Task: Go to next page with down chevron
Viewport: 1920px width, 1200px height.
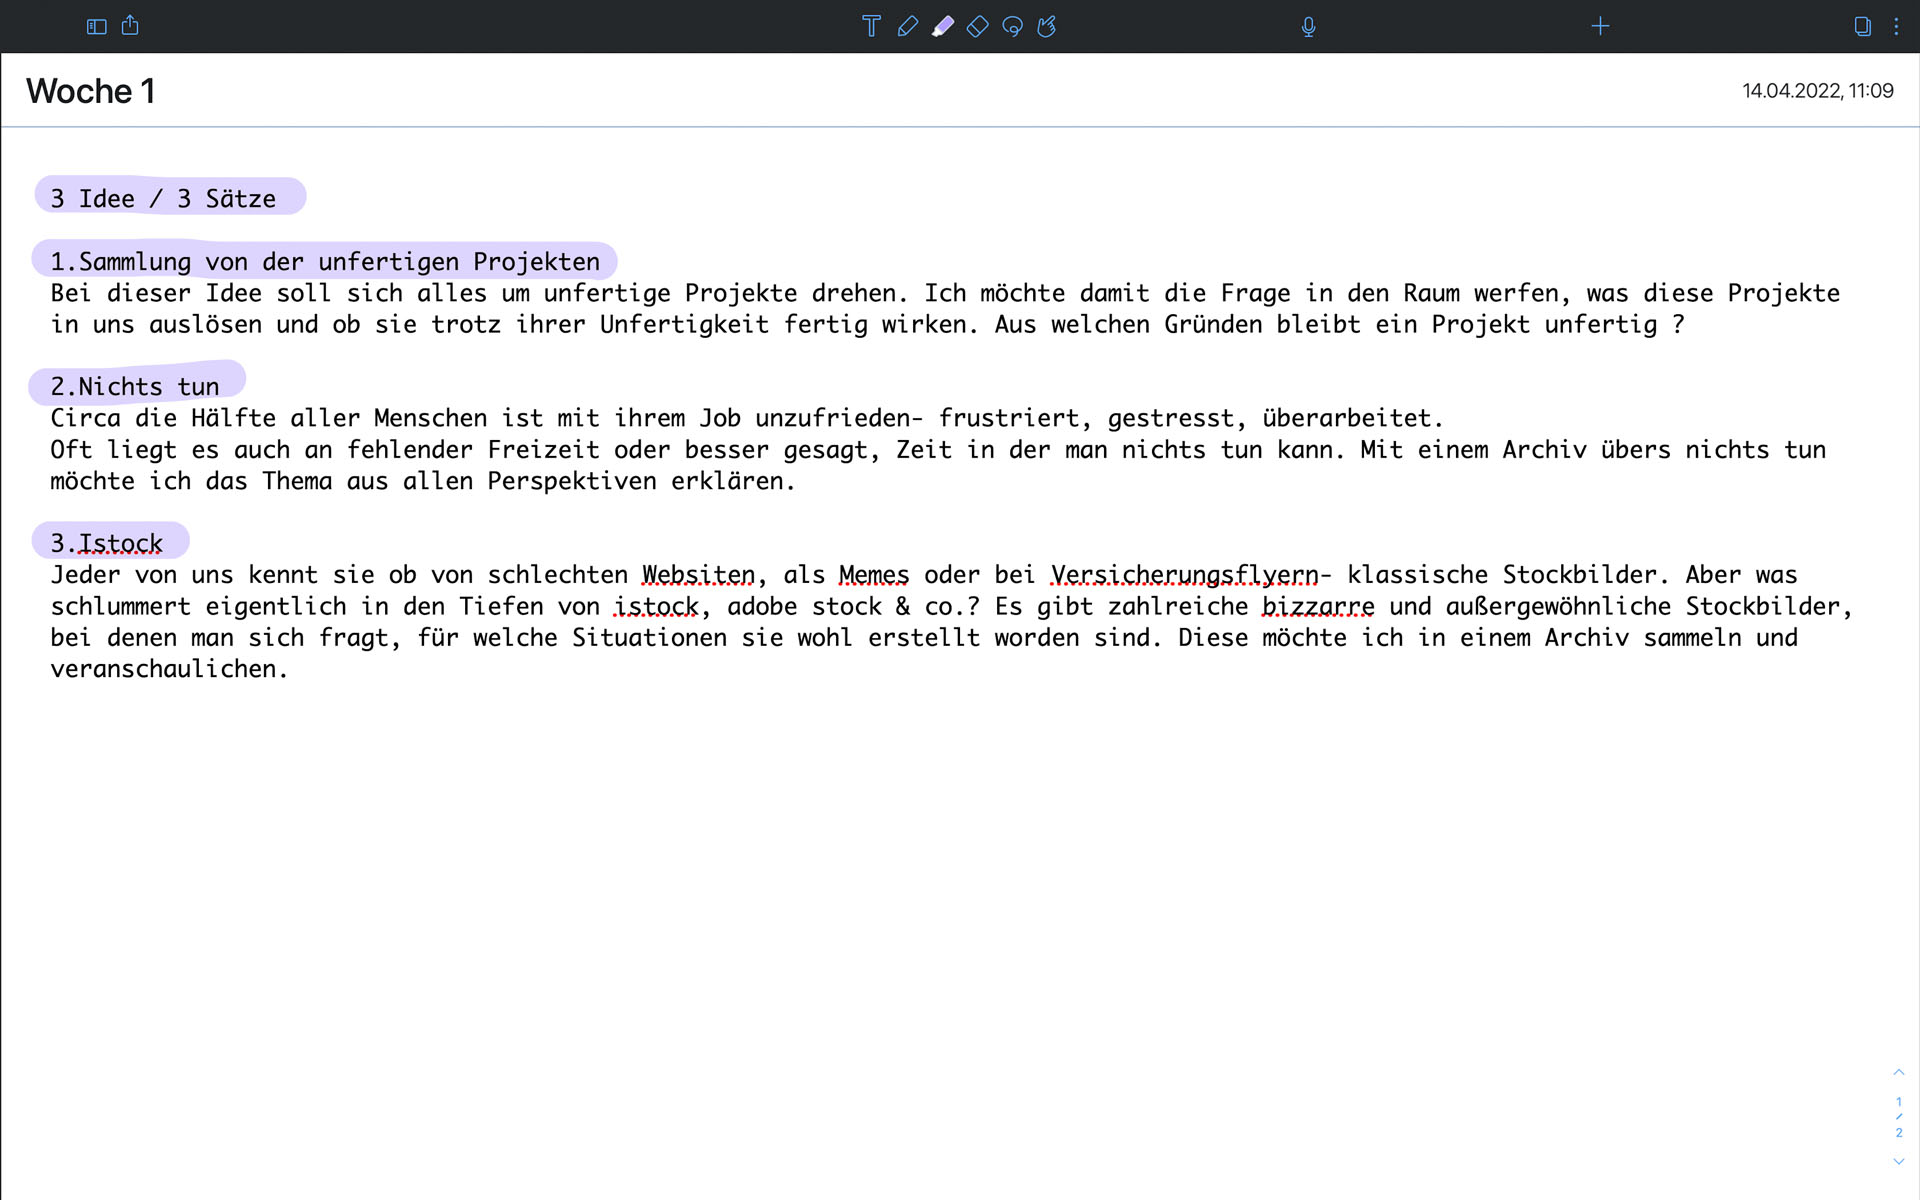Action: (x=1898, y=1162)
